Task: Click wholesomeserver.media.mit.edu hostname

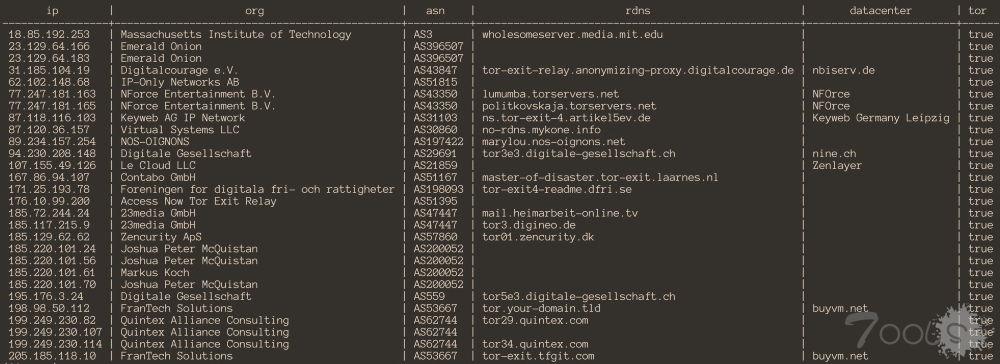Action: 572,34
